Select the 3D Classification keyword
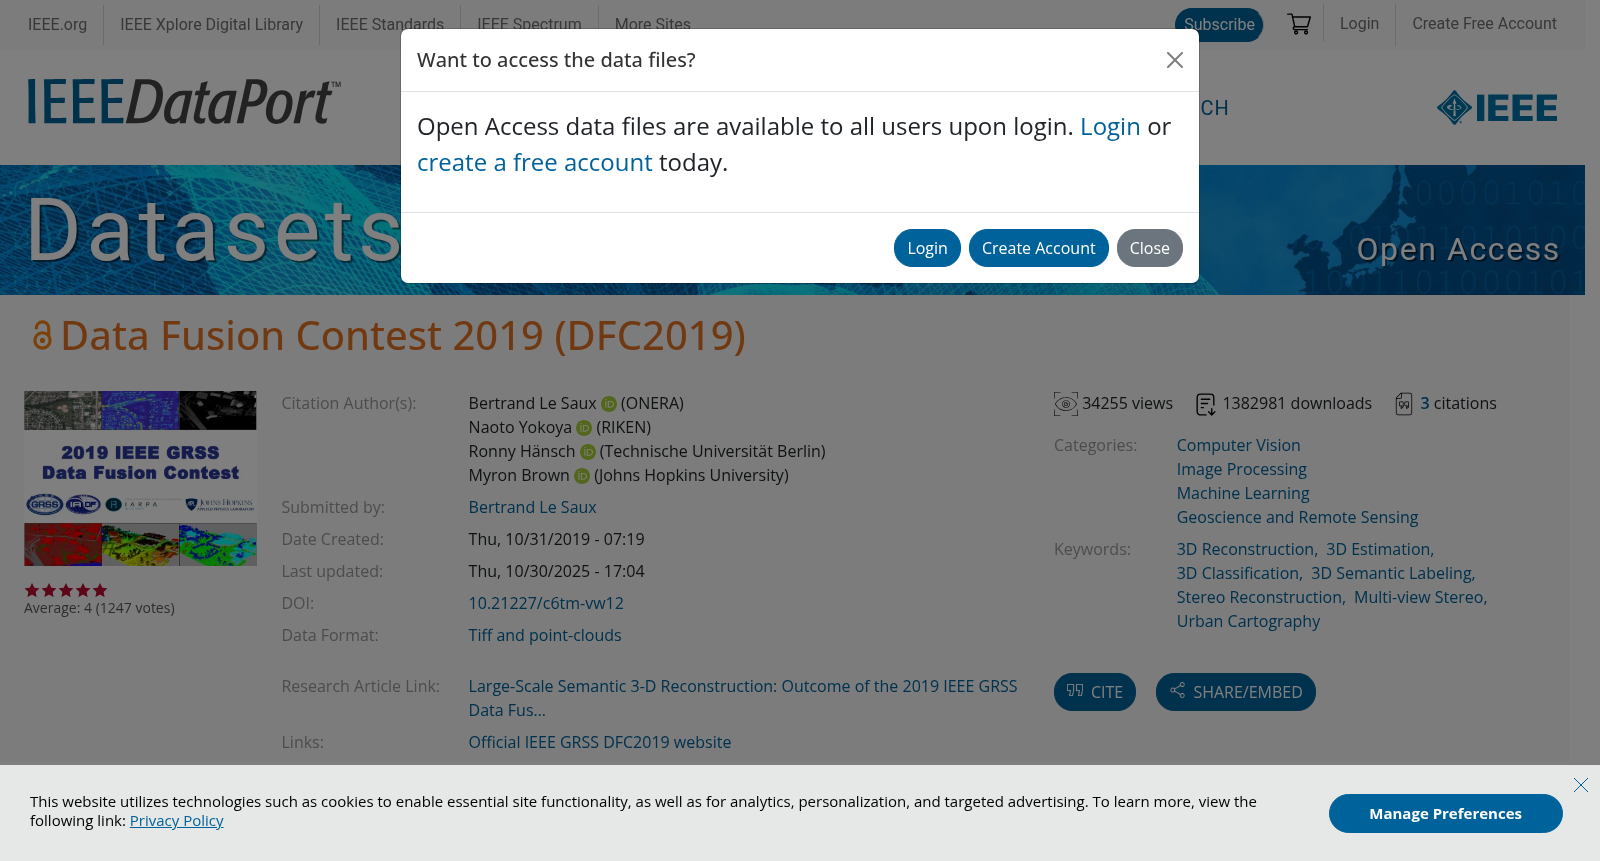Image resolution: width=1600 pixels, height=861 pixels. point(1238,574)
